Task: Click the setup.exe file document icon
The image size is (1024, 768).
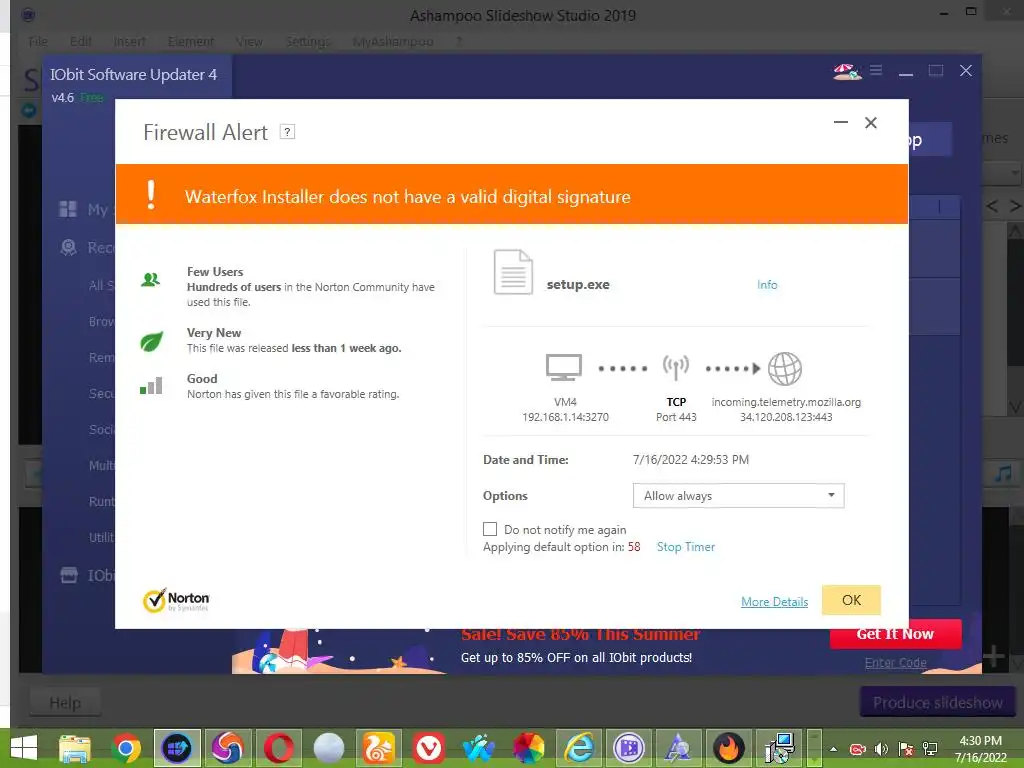Action: coord(513,272)
